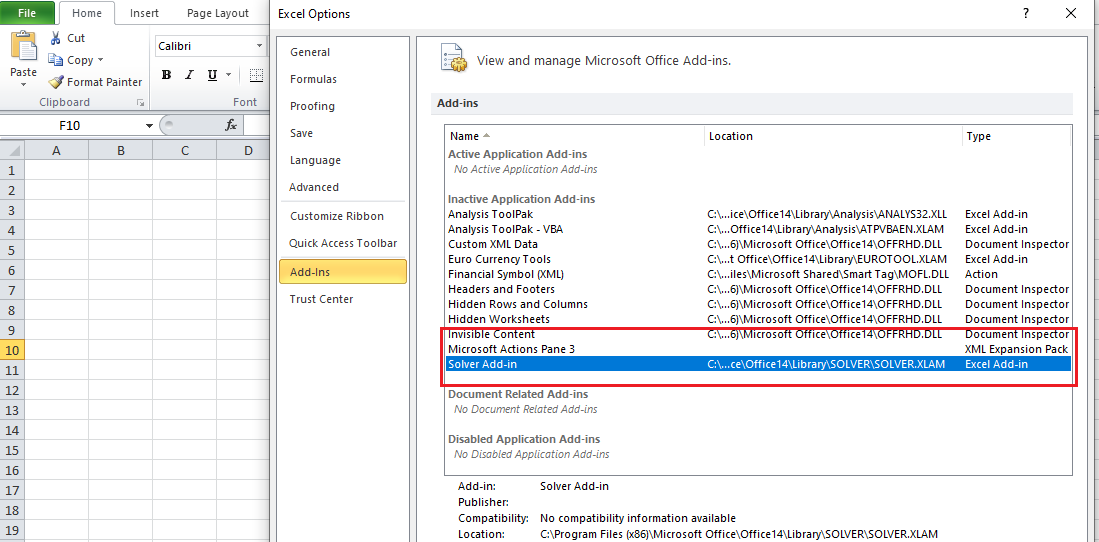1099x542 pixels.
Task: Open Quick Access Toolbar options
Action: click(x=343, y=243)
